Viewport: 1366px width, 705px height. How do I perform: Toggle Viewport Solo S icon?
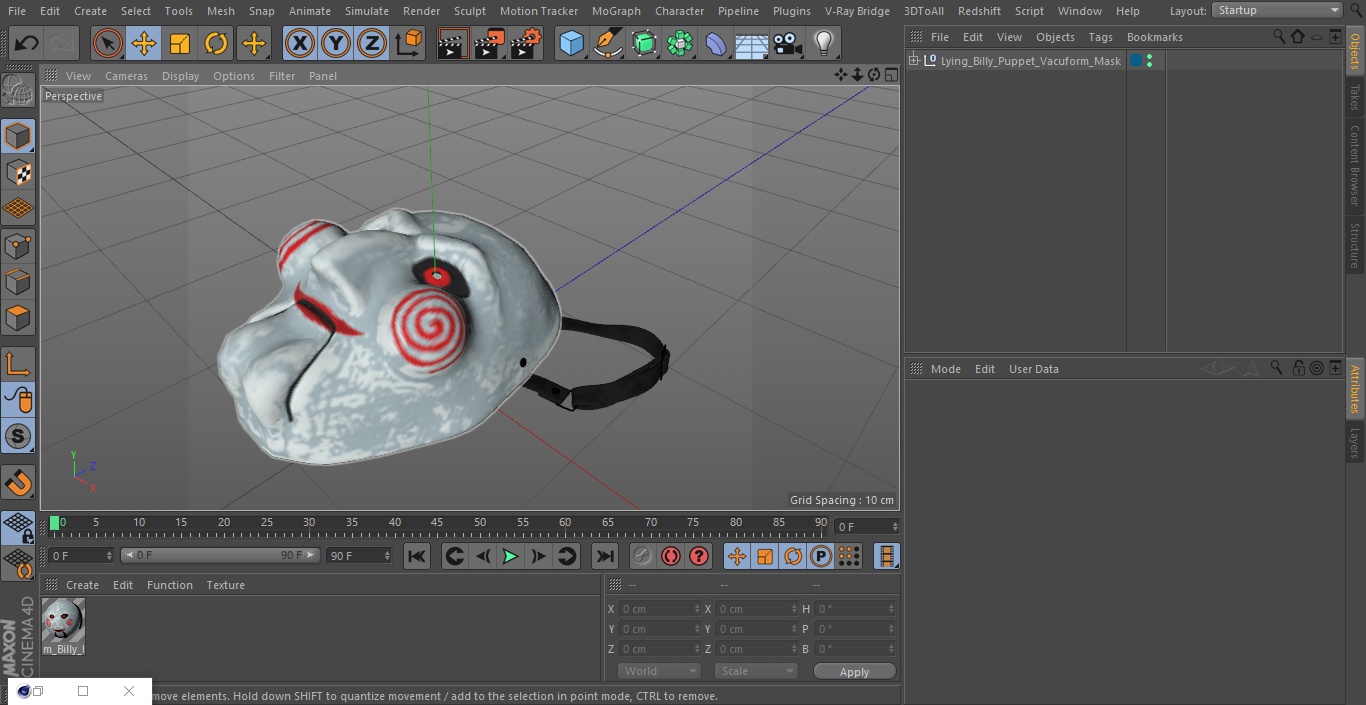pos(18,436)
